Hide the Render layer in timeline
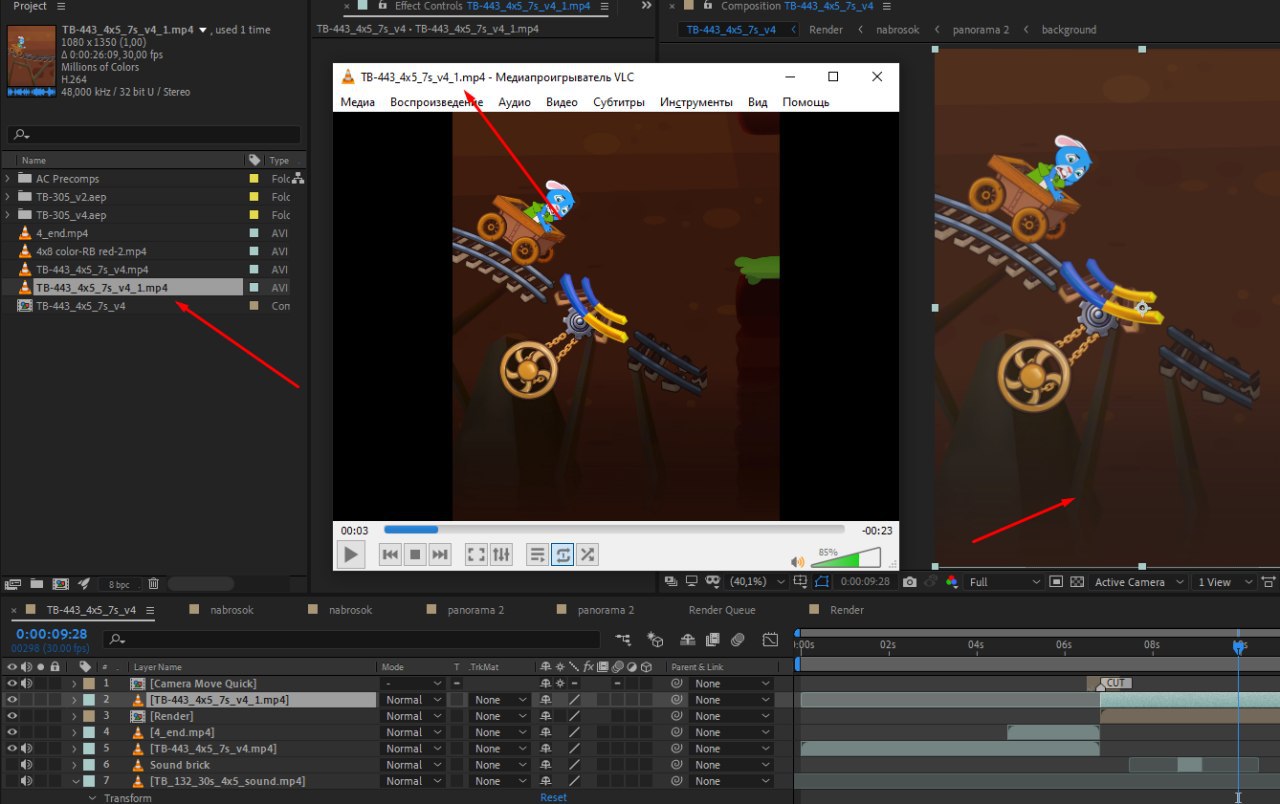1280x804 pixels. click(x=12, y=716)
